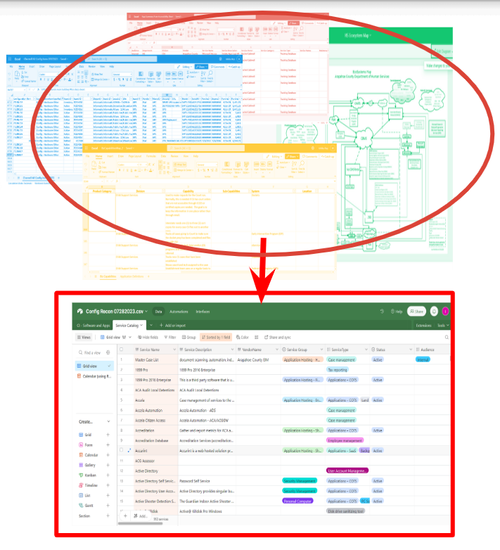Click the Add... button at the table bottom

click(140, 516)
